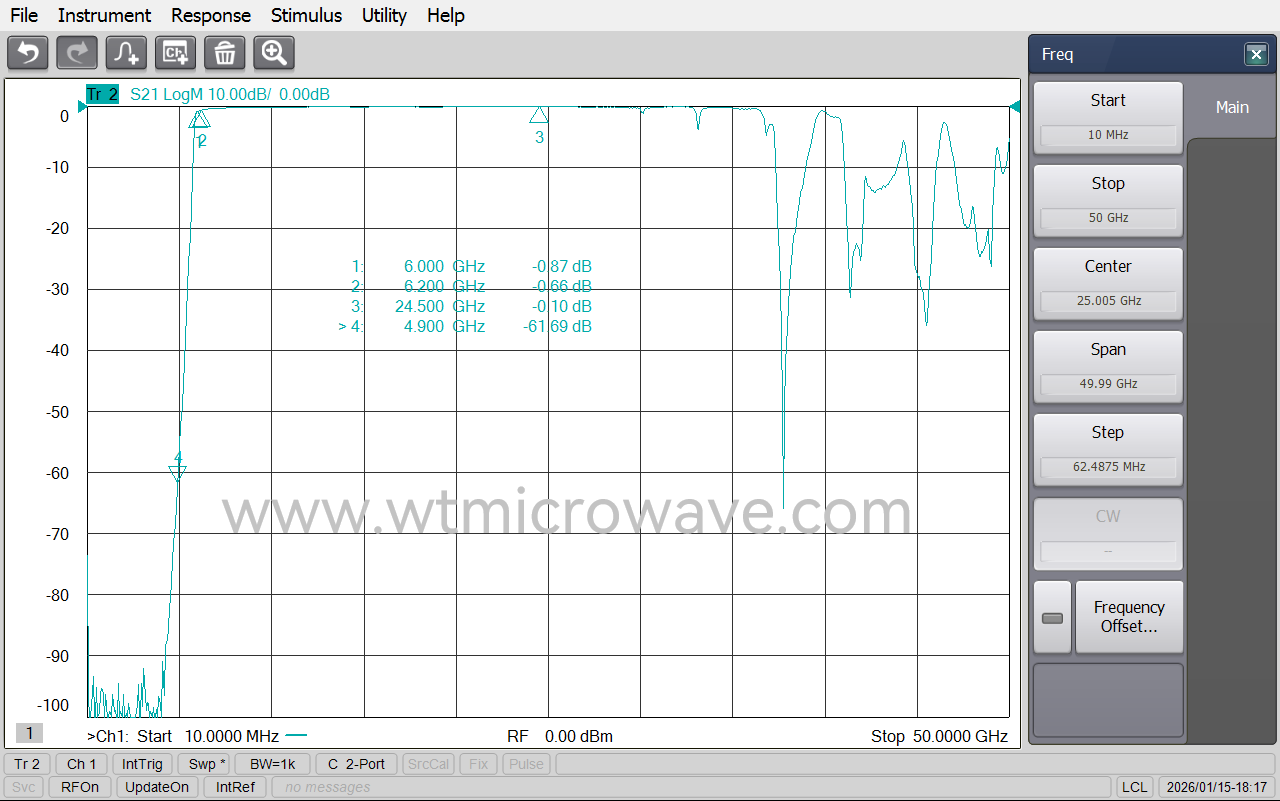
Task: Open the BW=1k bandwidth selector
Action: tap(272, 763)
